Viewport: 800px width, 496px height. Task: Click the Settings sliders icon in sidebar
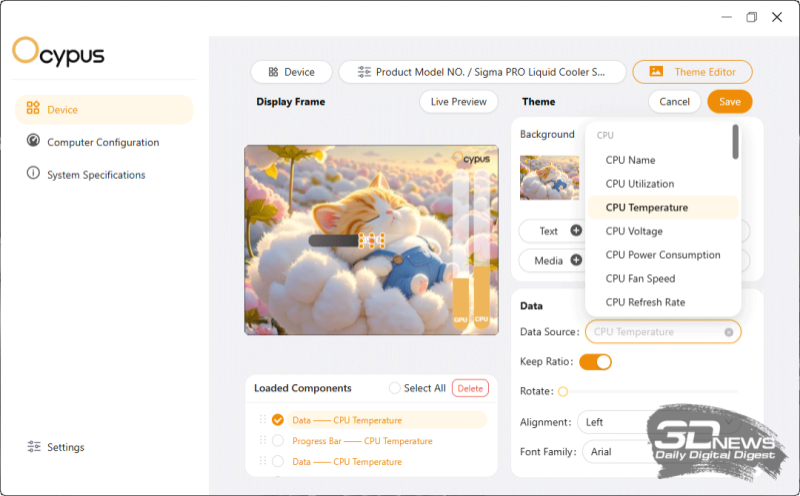(x=34, y=447)
